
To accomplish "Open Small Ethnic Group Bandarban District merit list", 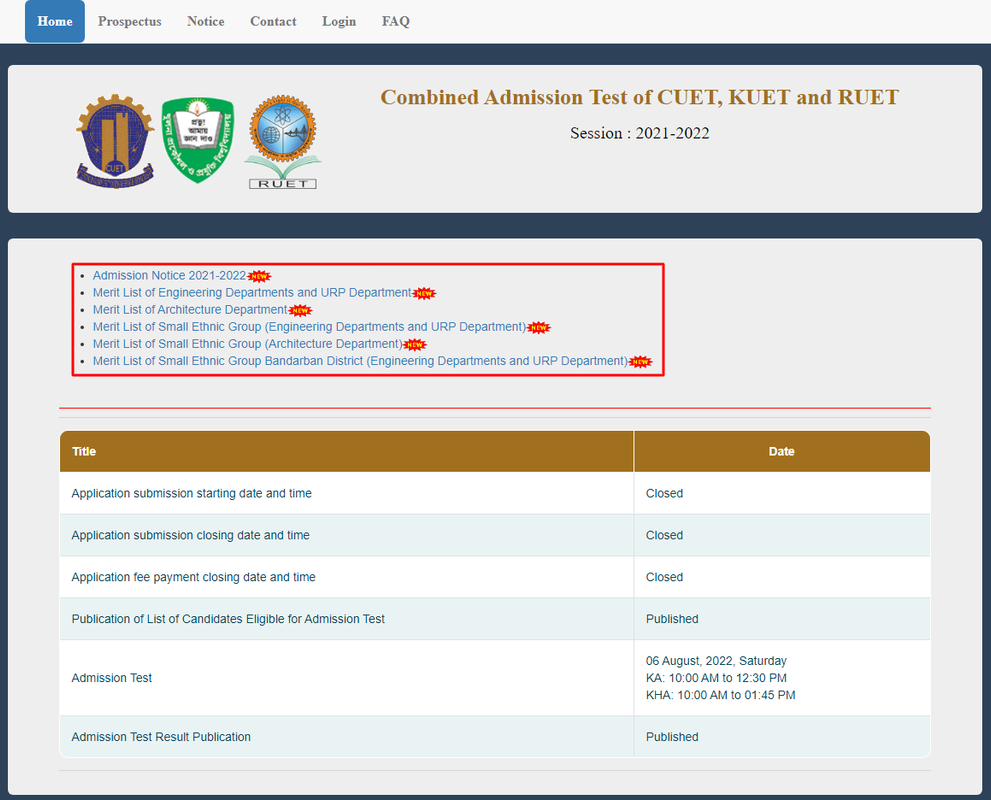I will click(360, 361).
